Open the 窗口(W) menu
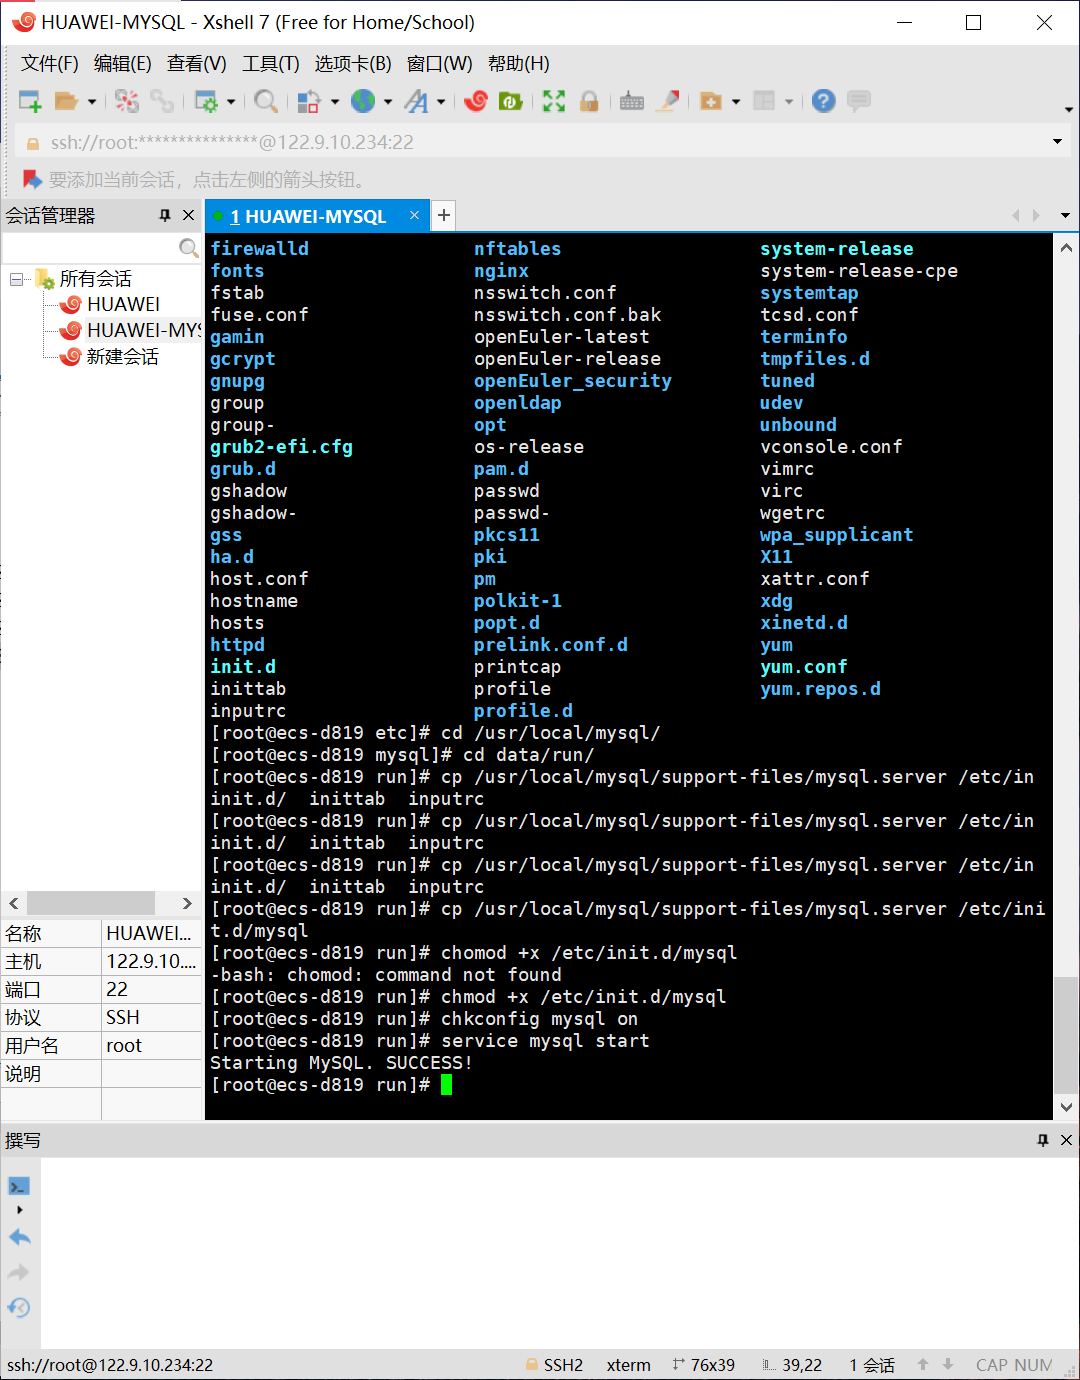 [x=440, y=64]
